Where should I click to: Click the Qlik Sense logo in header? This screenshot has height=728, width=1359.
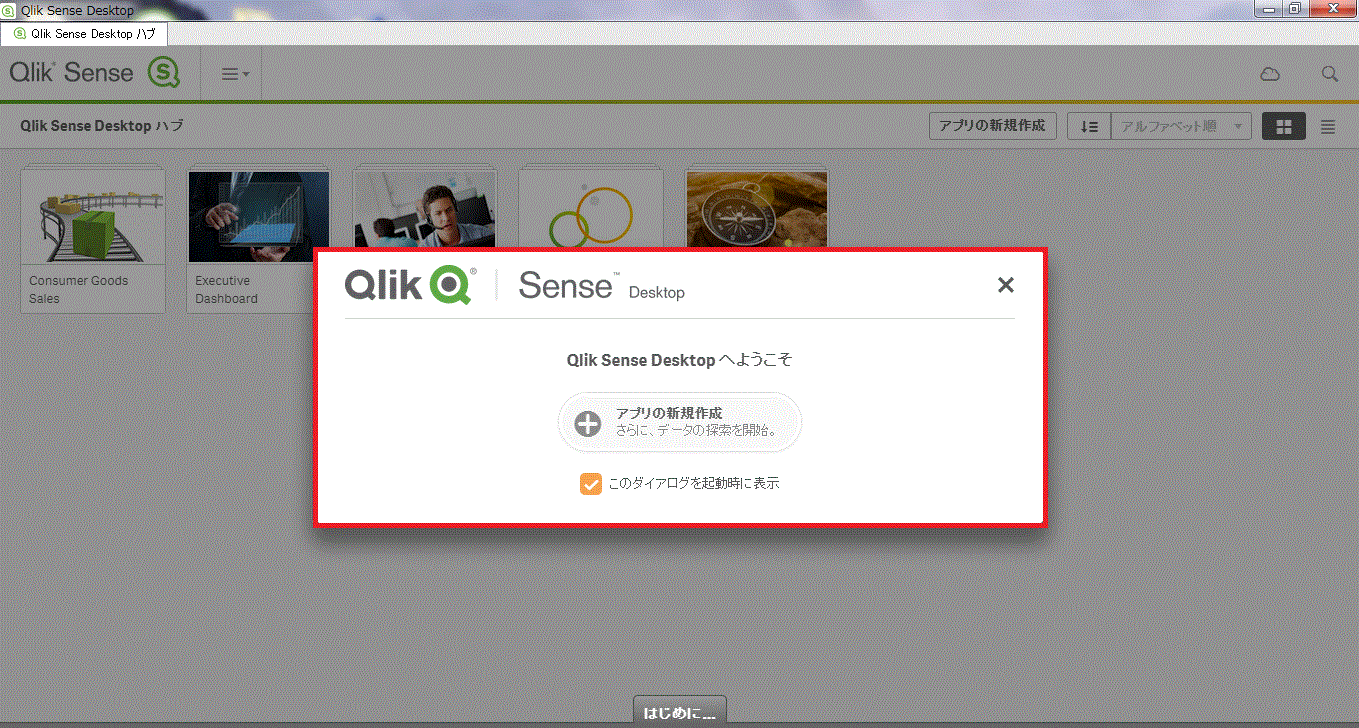pos(94,73)
